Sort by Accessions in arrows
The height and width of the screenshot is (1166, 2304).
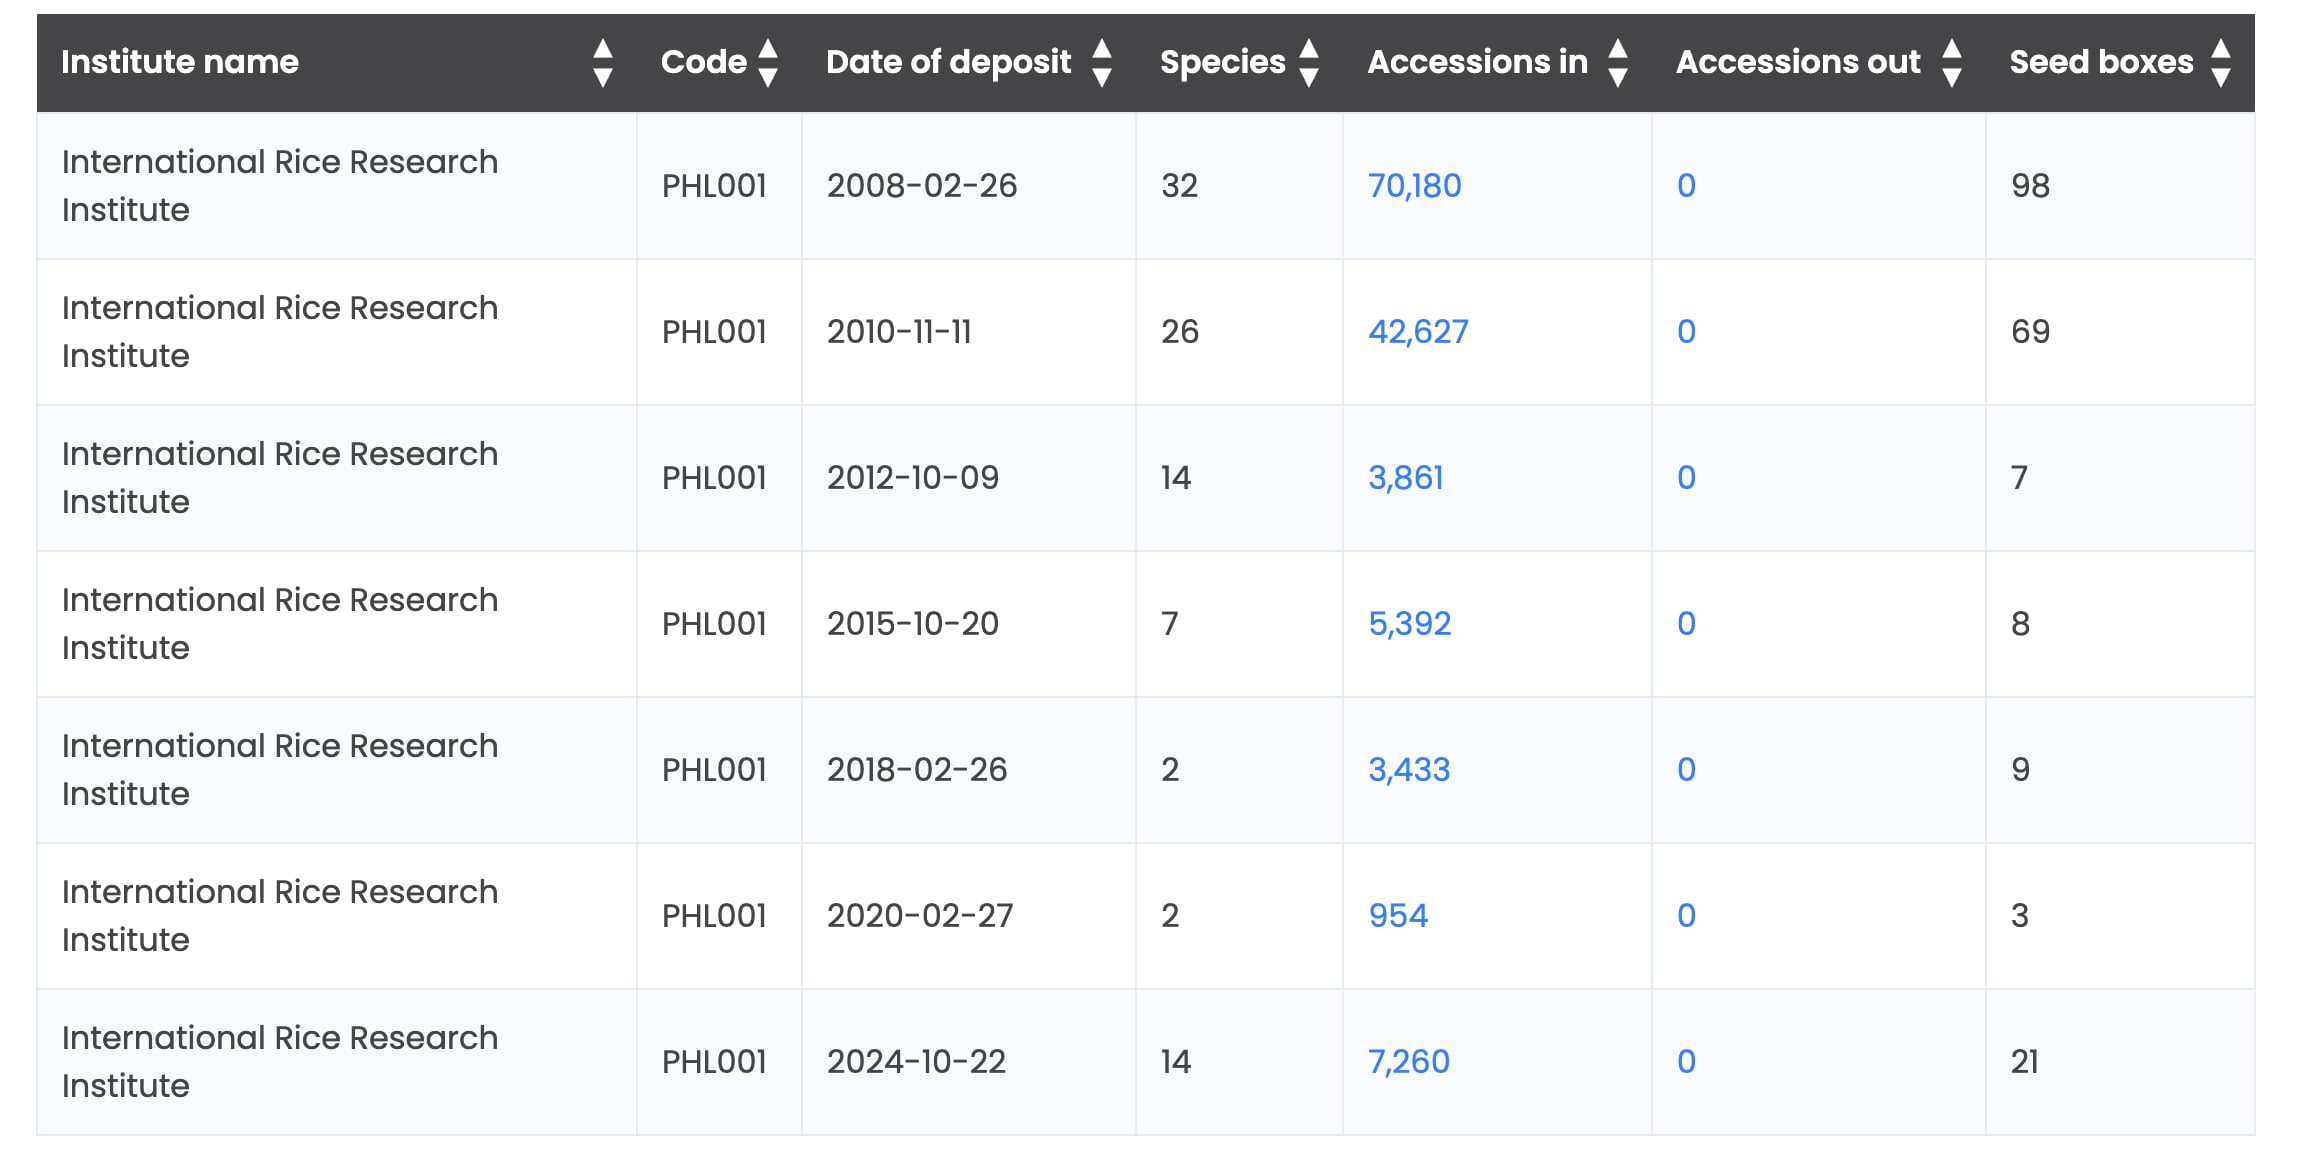1617,63
